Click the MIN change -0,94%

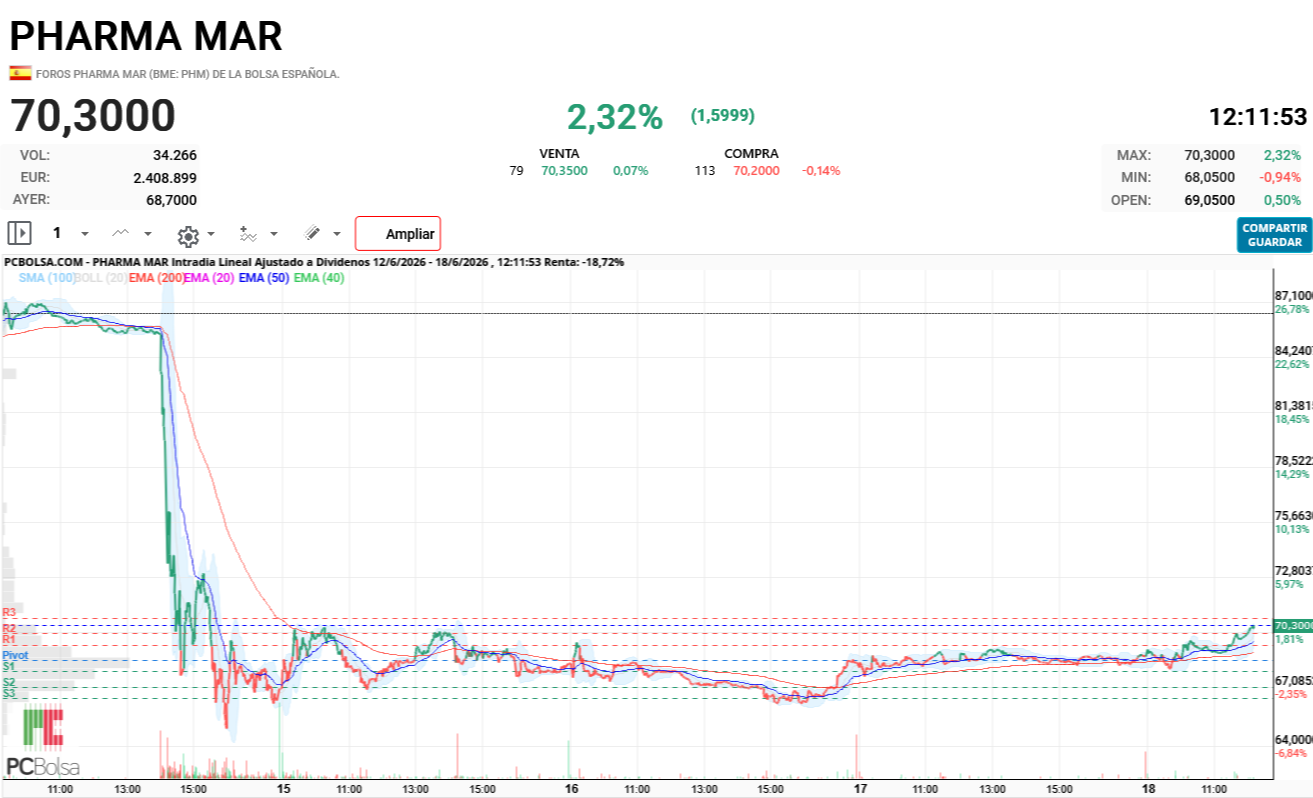1282,177
